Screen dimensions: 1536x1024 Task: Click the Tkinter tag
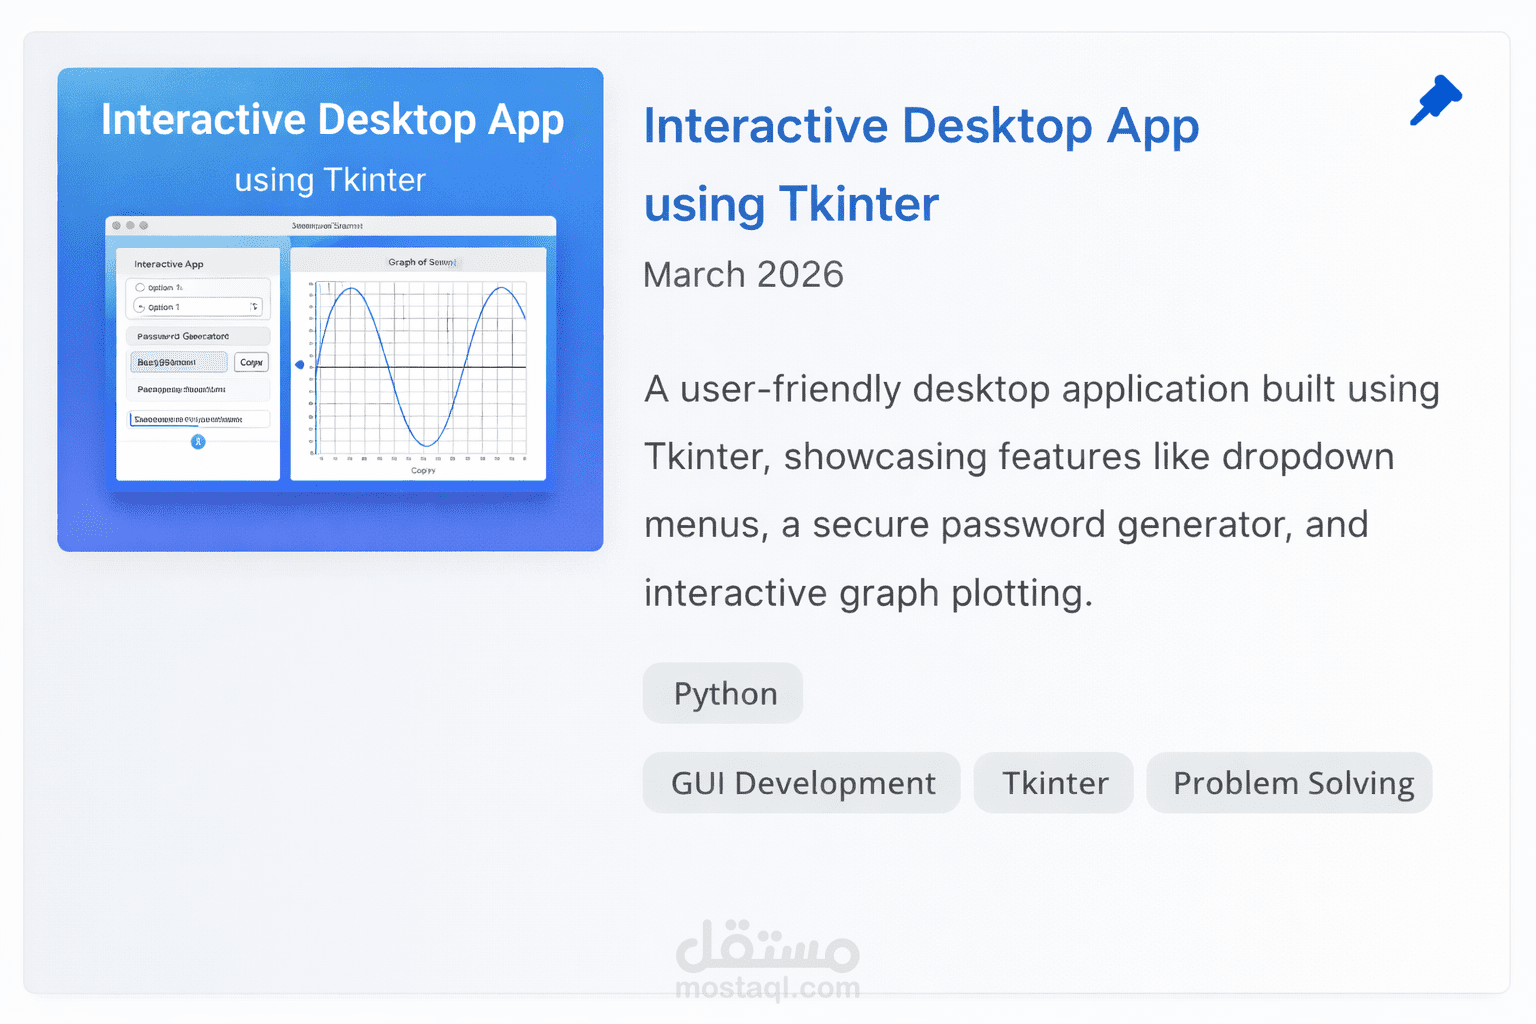(x=1053, y=783)
